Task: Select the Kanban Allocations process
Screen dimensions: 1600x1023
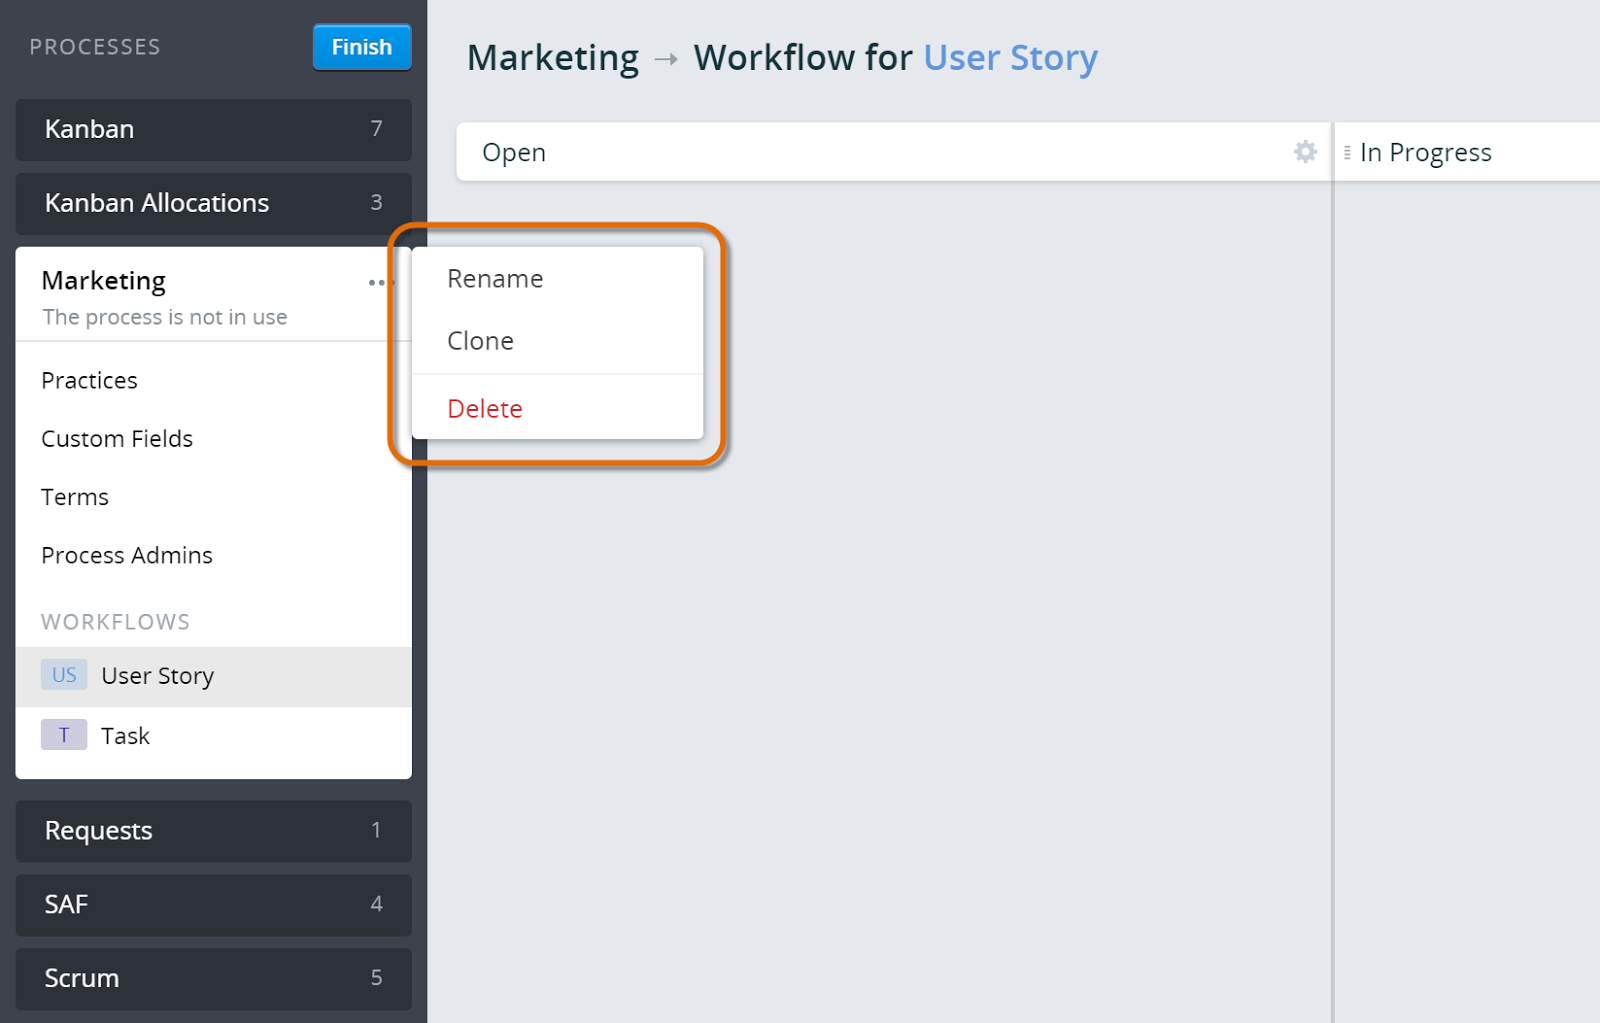Action: (x=156, y=203)
